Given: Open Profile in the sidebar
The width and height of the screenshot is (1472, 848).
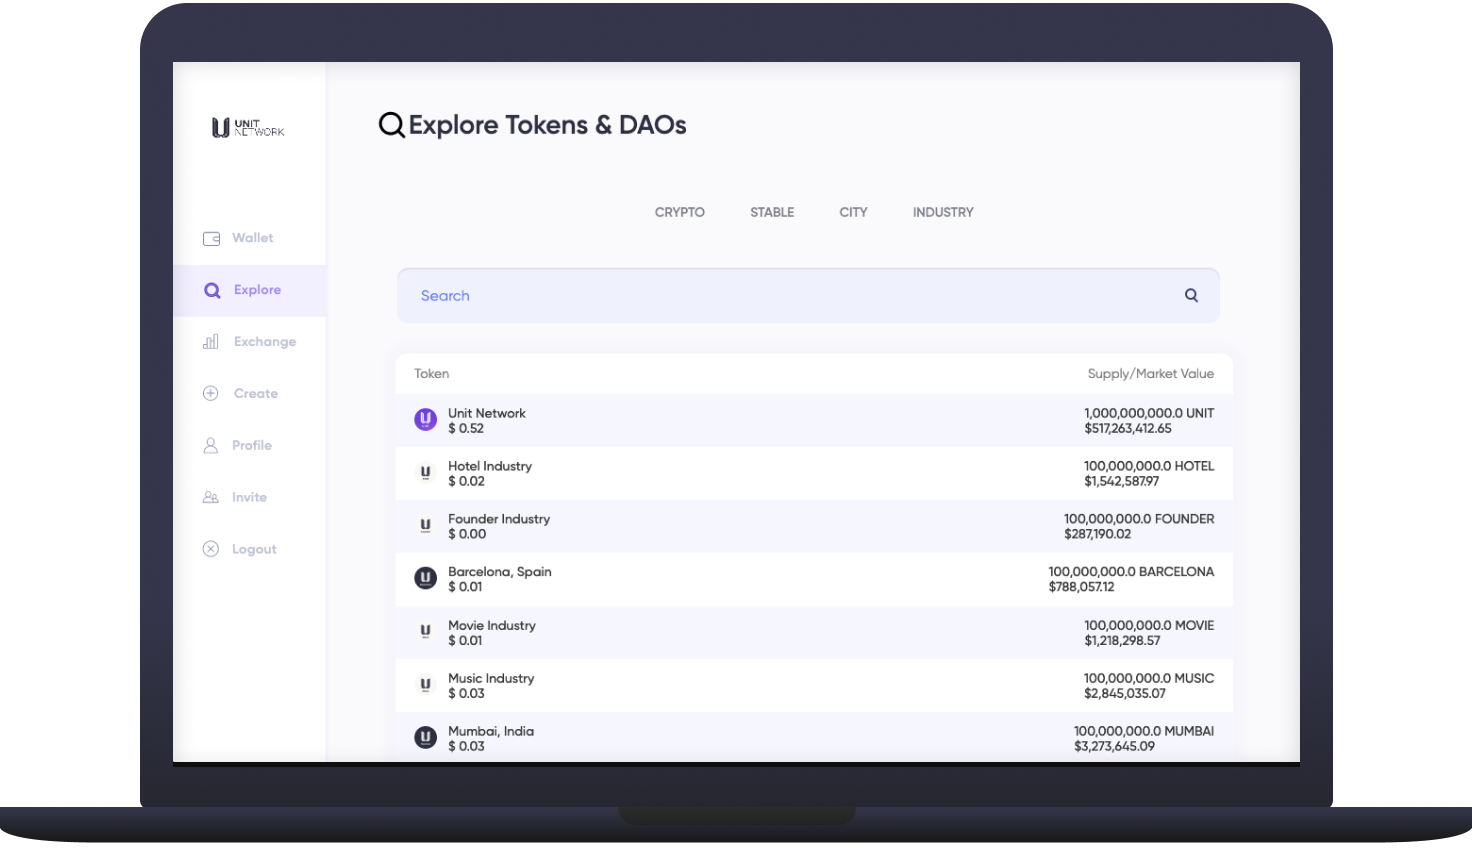Looking at the screenshot, I should 250,446.
